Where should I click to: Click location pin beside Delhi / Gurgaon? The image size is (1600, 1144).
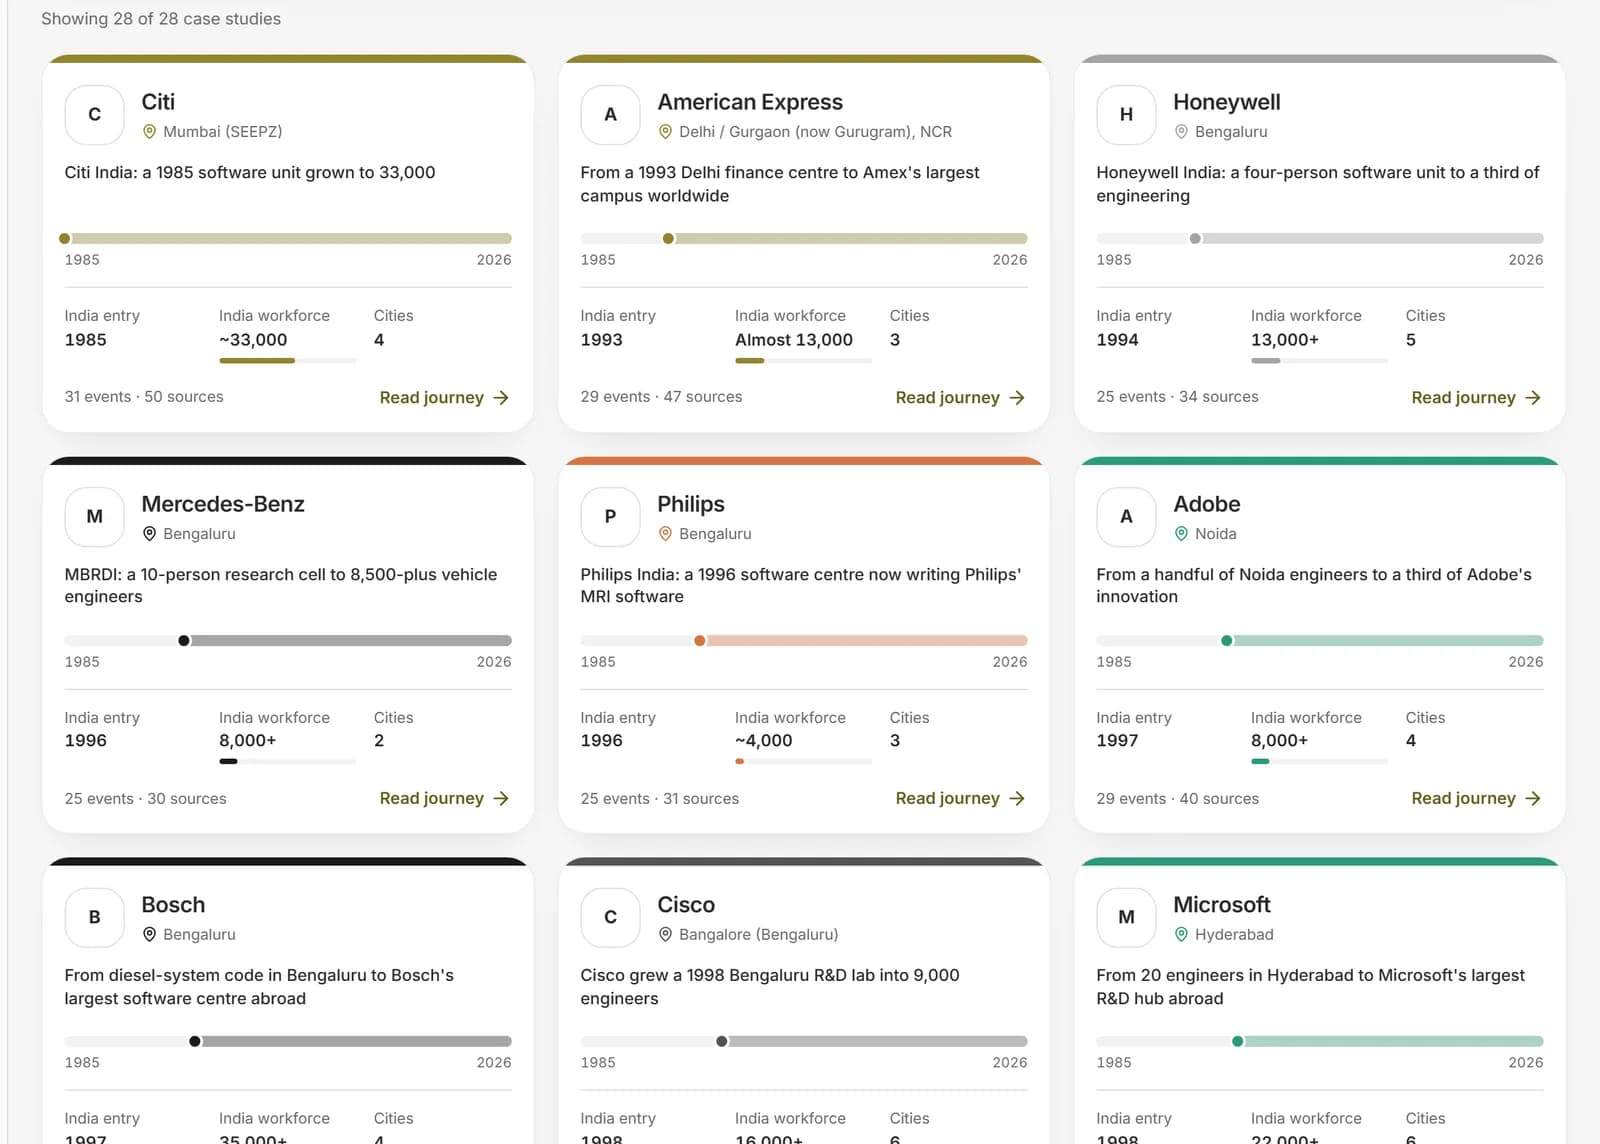point(665,132)
